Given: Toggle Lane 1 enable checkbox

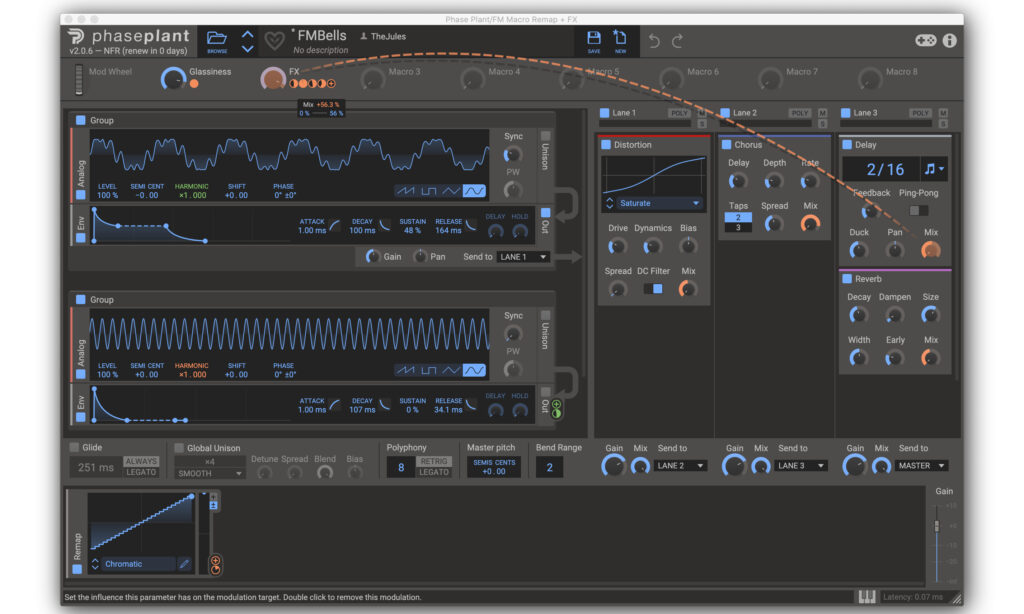Looking at the screenshot, I should pos(604,113).
